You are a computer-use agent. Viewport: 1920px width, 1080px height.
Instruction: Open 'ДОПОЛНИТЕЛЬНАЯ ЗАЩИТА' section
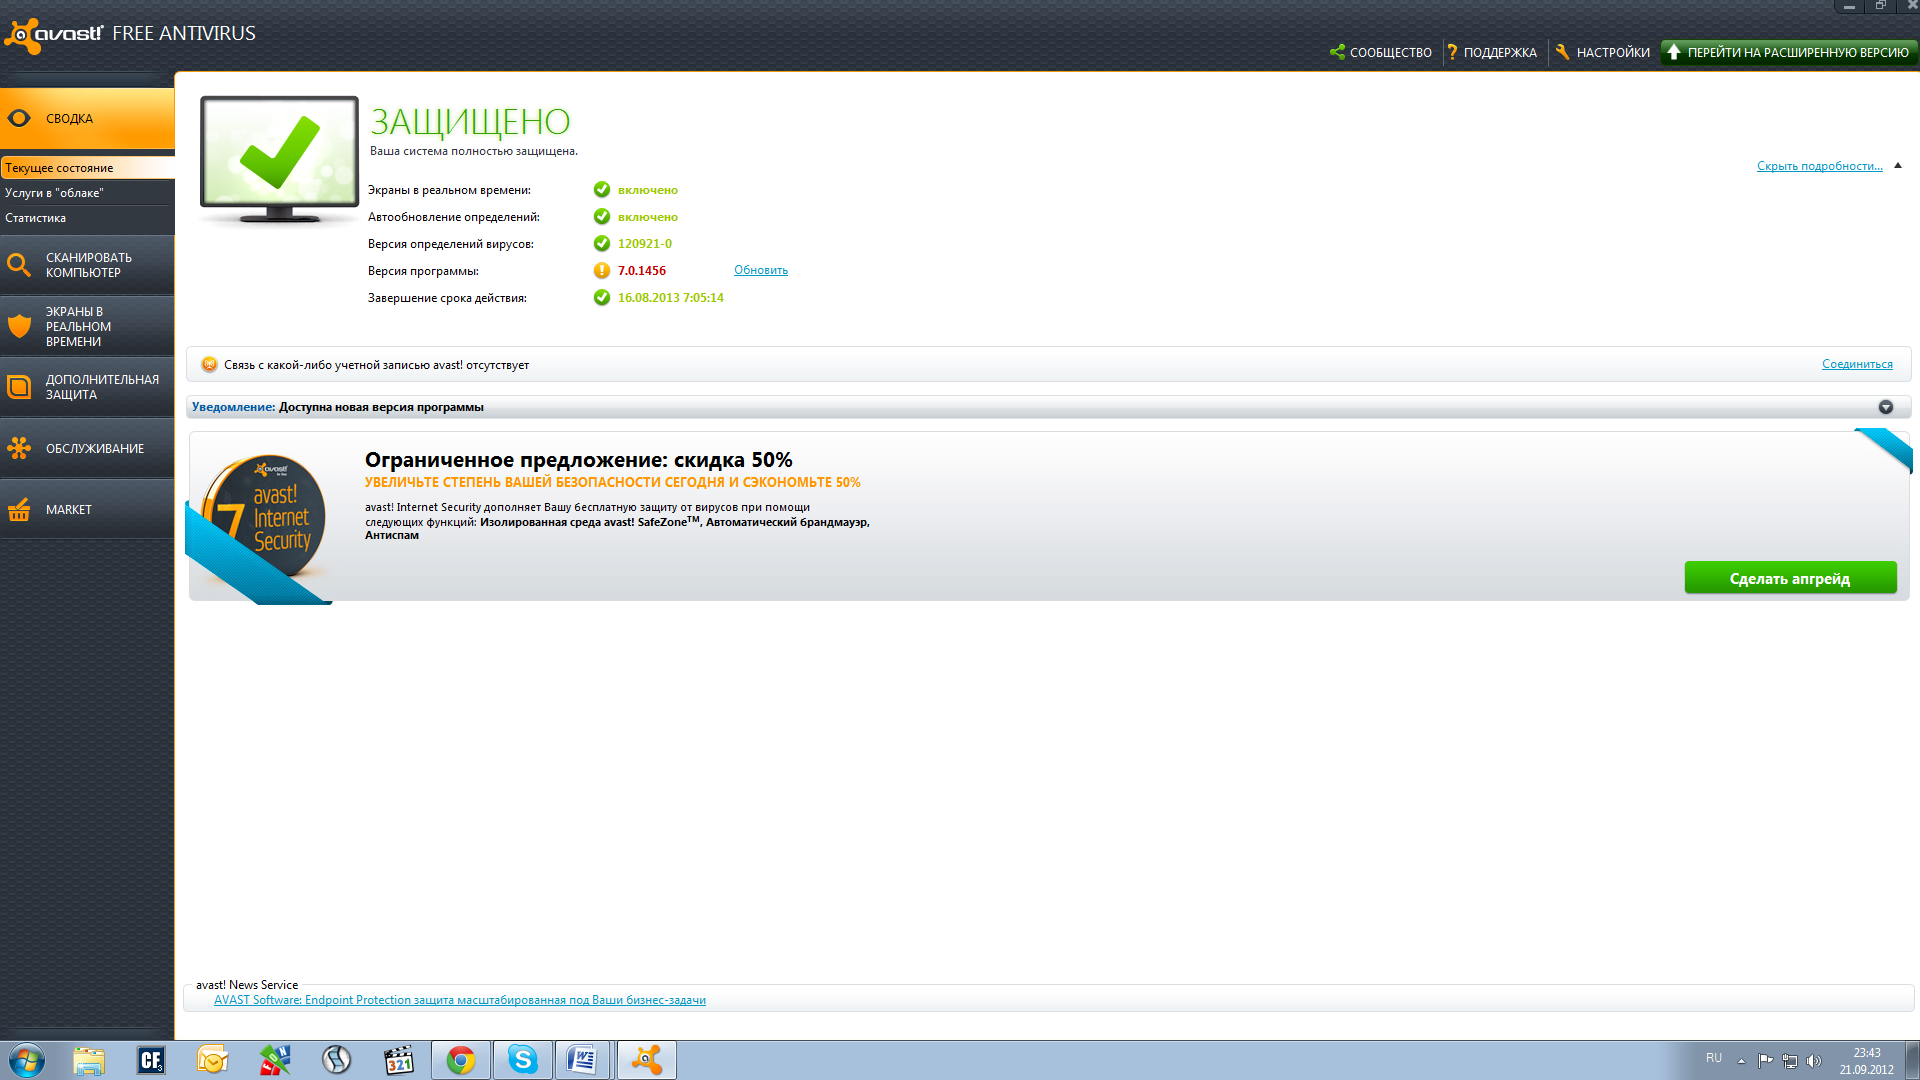coord(87,387)
